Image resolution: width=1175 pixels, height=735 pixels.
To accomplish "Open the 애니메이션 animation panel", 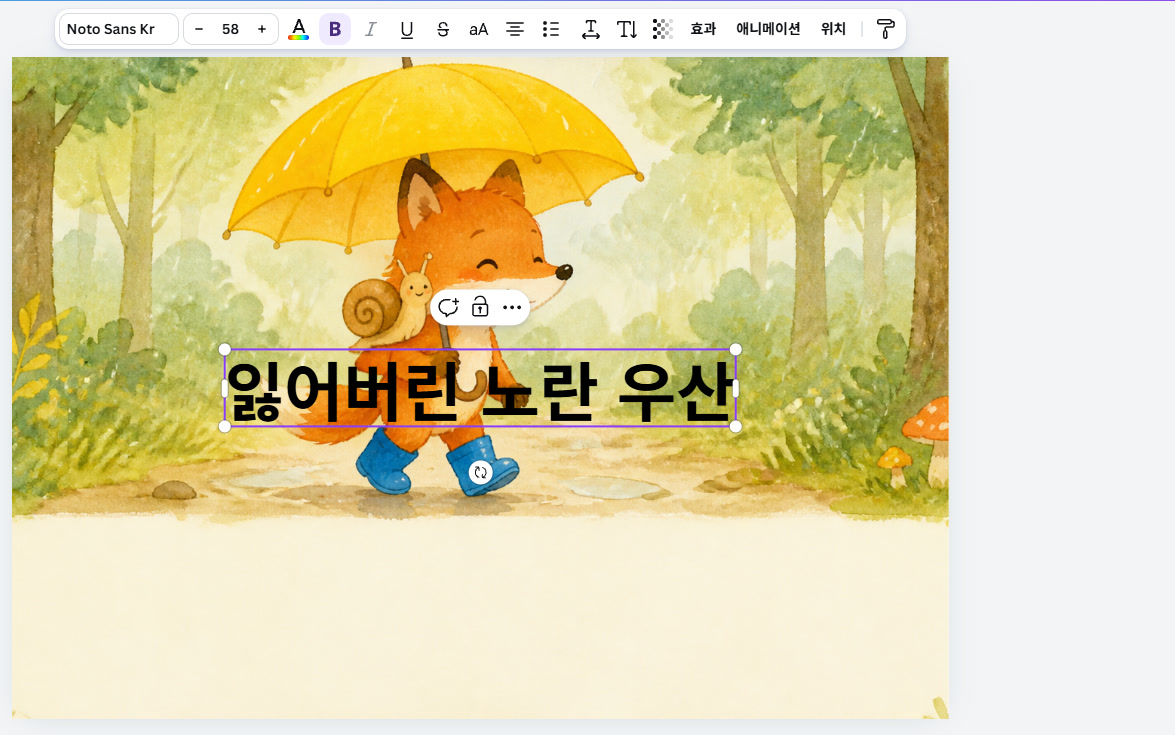I will point(768,29).
